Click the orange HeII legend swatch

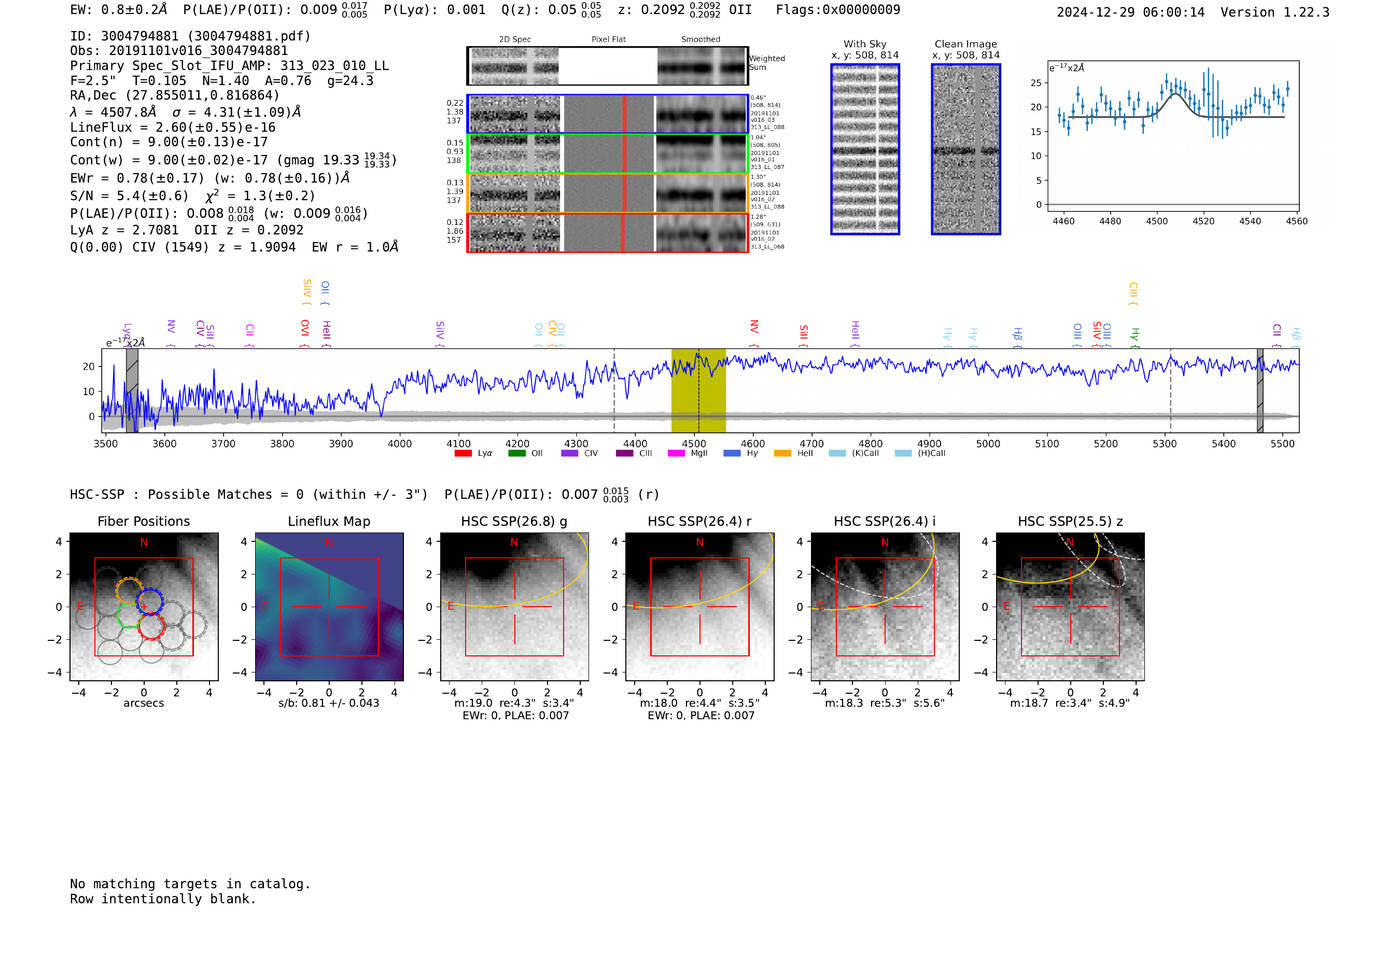782,453
